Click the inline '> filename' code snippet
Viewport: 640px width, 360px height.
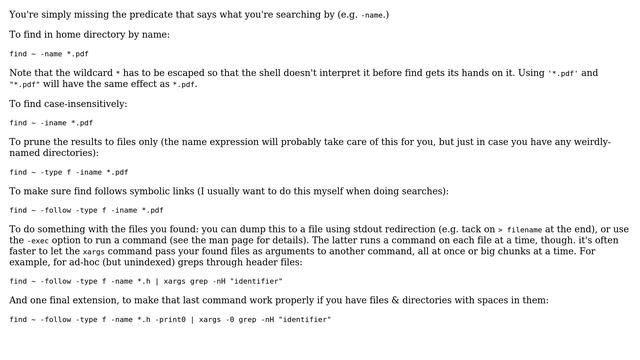coord(520,230)
